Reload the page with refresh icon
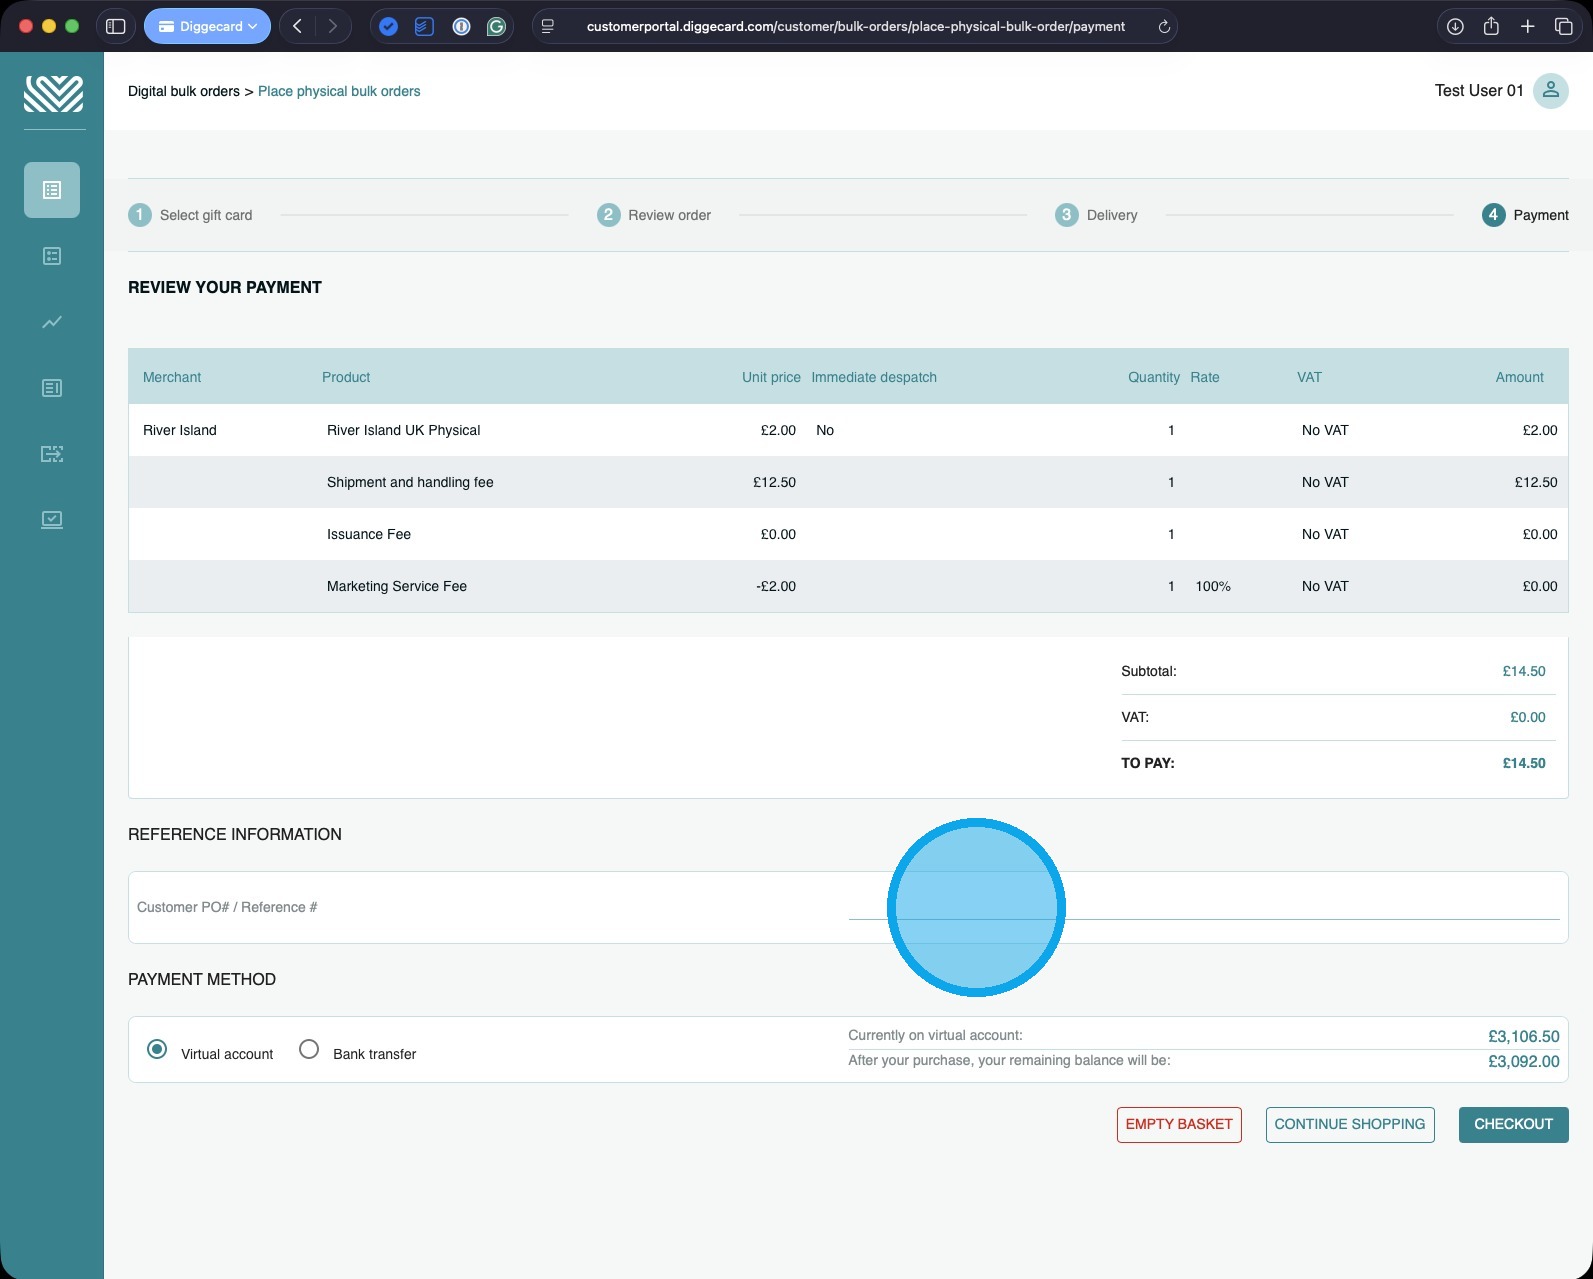This screenshot has height=1279, width=1593. coord(1164,27)
